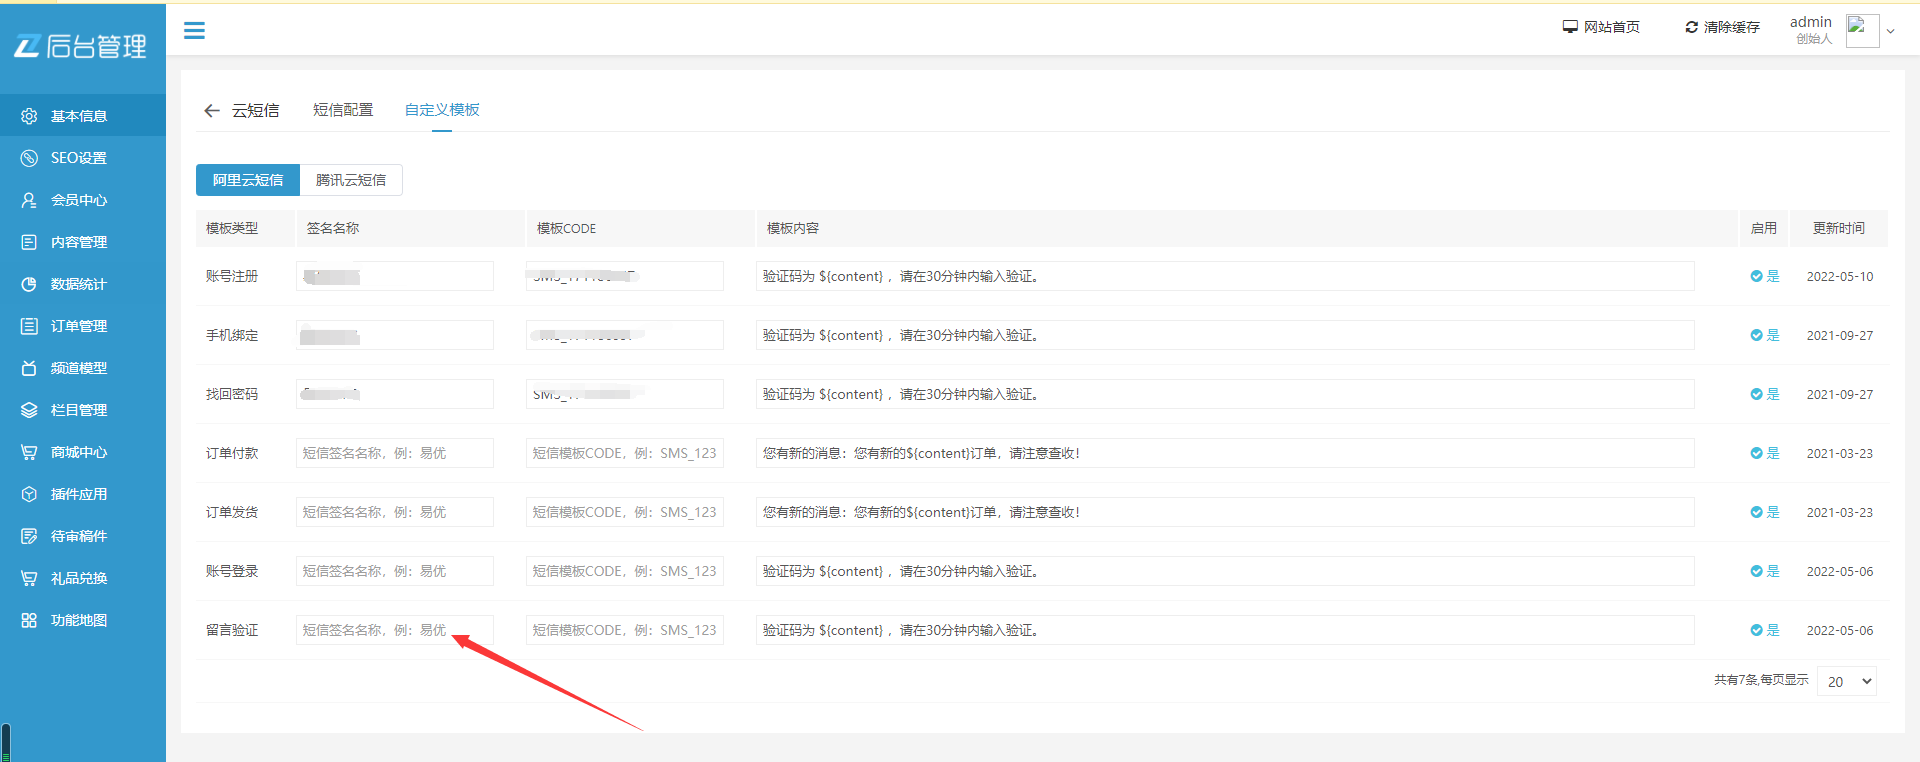Click the 功能地图 grid icon
The height and width of the screenshot is (762, 1920).
tap(29, 620)
